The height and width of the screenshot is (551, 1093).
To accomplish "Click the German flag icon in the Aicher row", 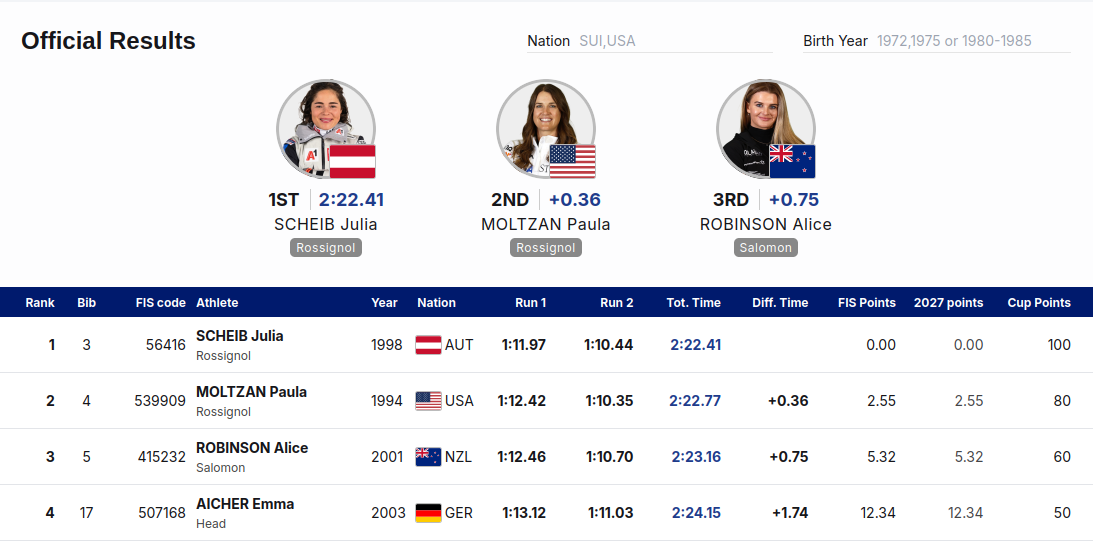I will pos(428,513).
